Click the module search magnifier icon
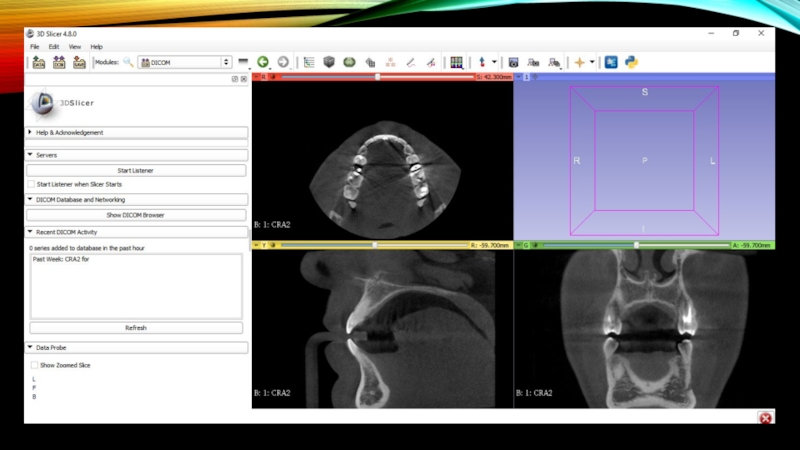The image size is (800, 450). (x=128, y=62)
